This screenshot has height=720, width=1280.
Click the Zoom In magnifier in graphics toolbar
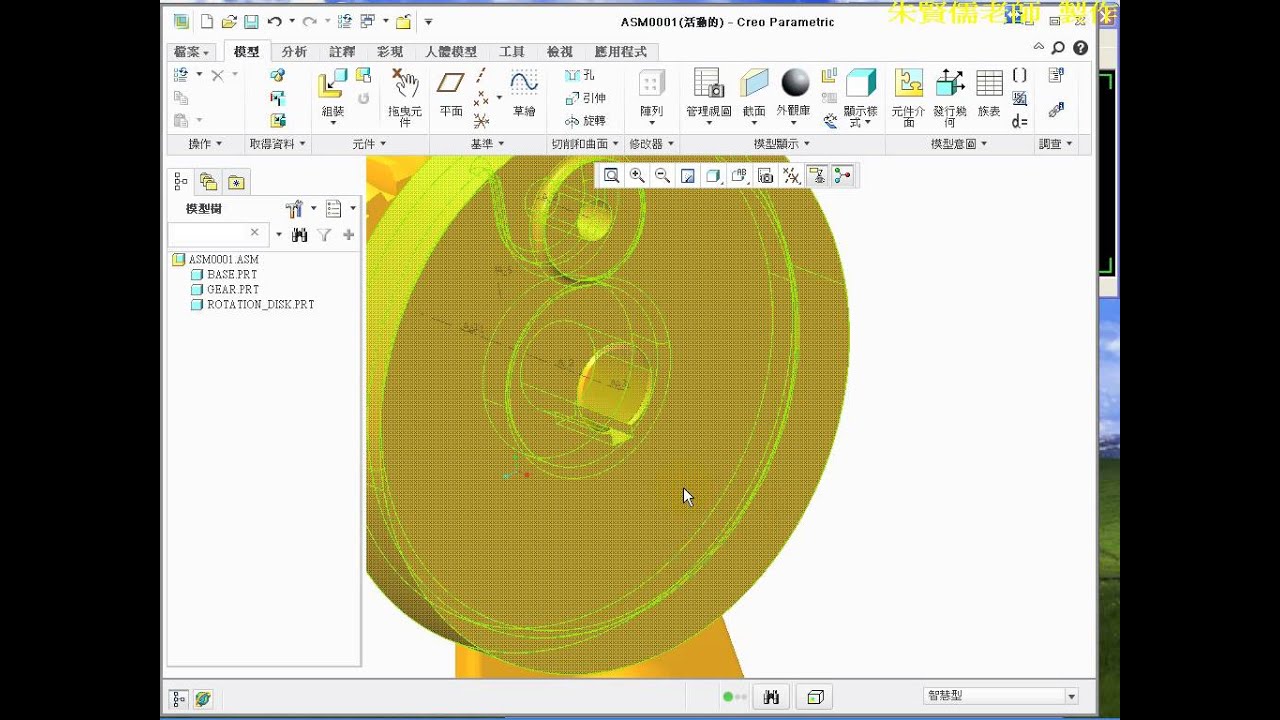coord(637,176)
